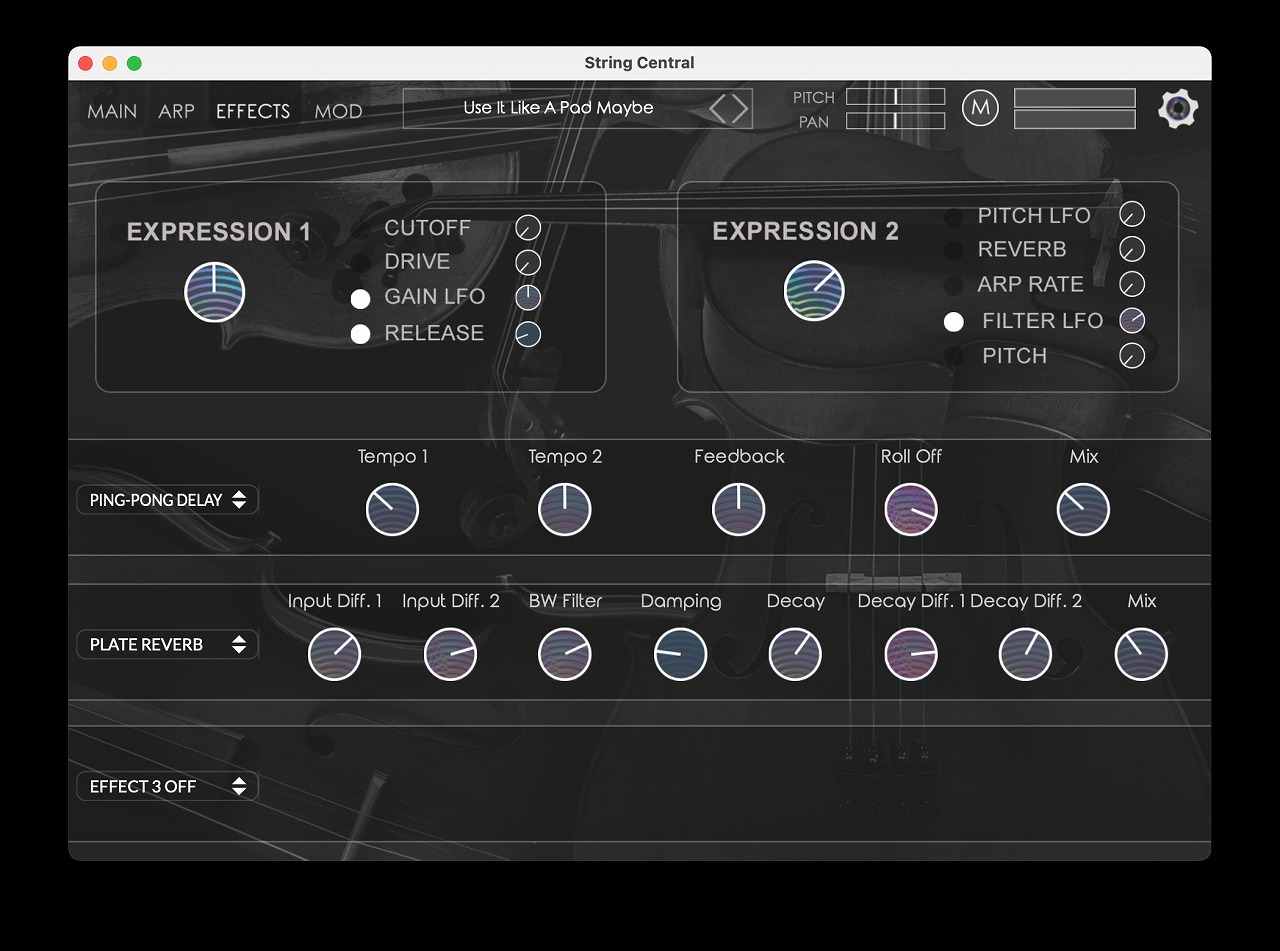The width and height of the screenshot is (1280, 951).
Task: Click the Expression 2 main knob
Action: [814, 291]
